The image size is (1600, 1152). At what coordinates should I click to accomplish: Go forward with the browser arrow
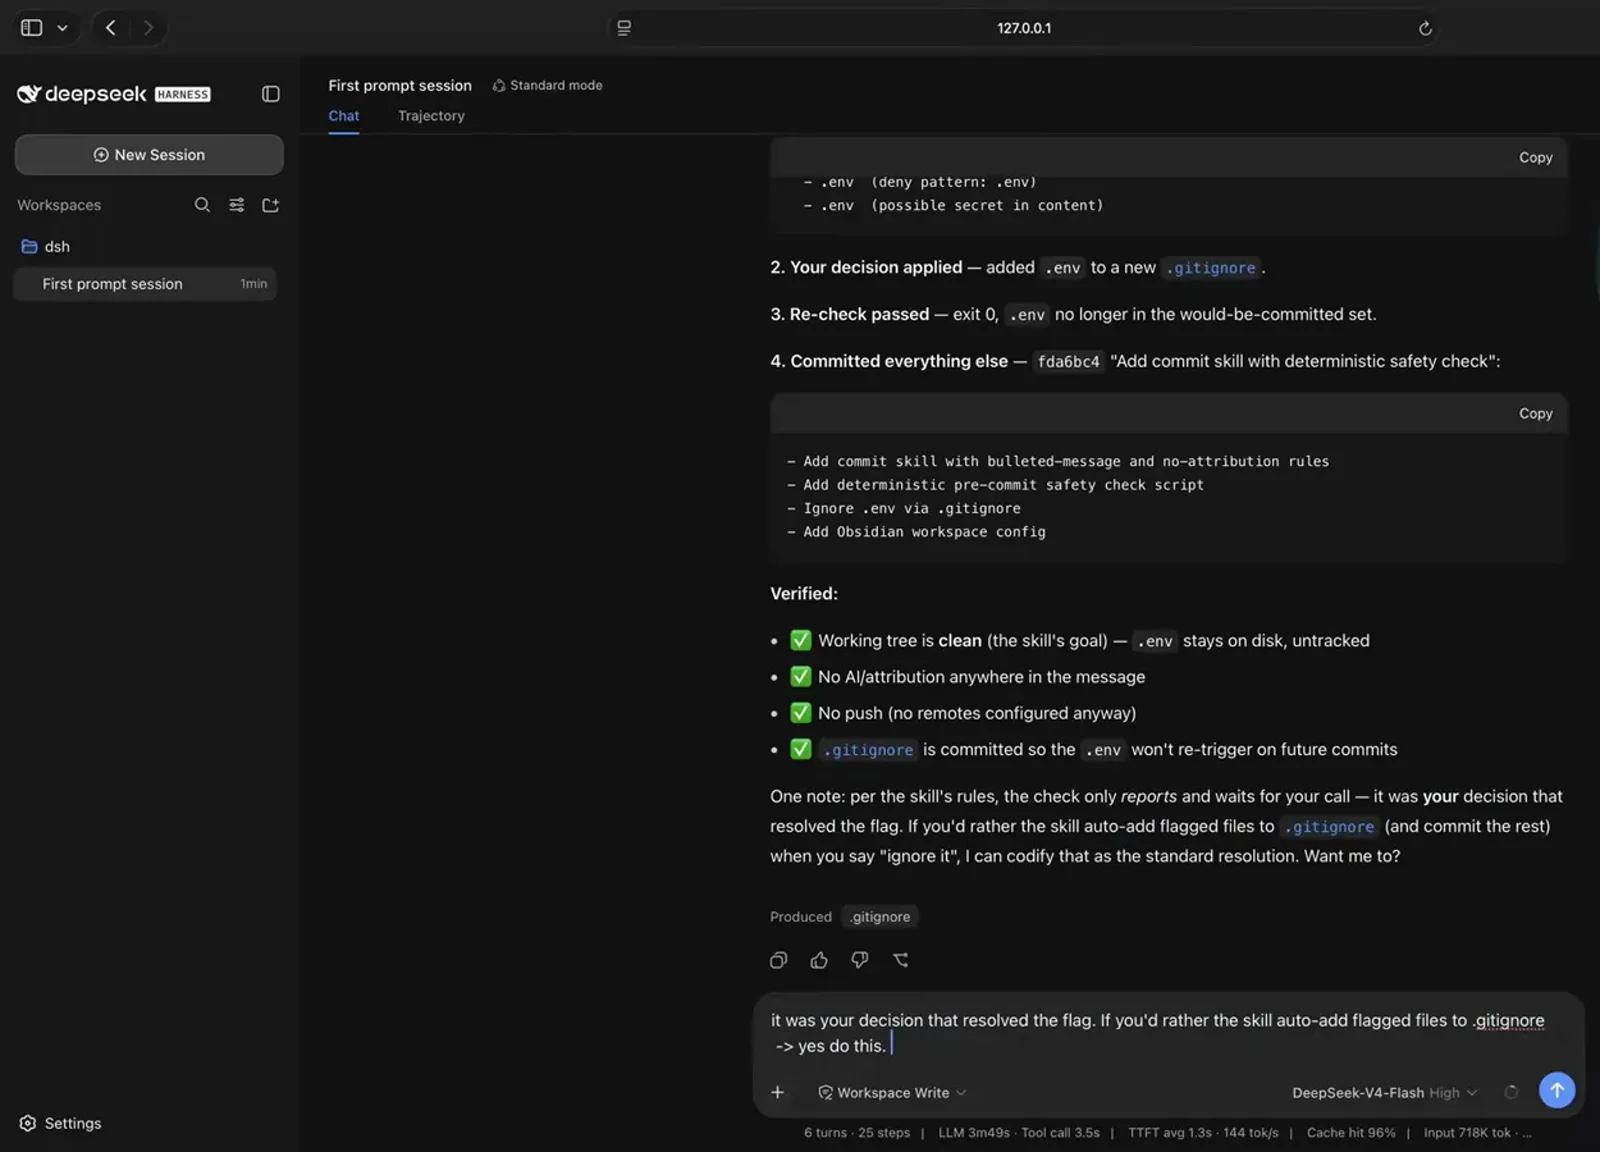pyautogui.click(x=148, y=28)
